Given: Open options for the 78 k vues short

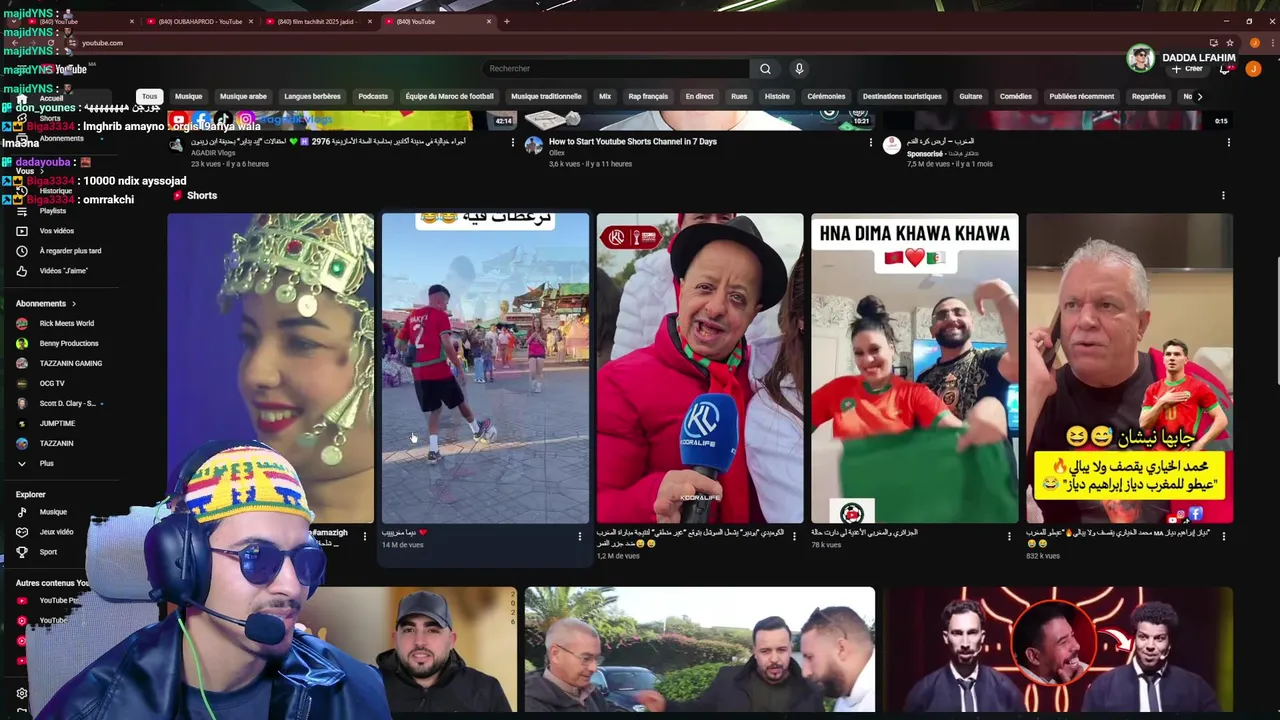Looking at the screenshot, I should 1010,536.
